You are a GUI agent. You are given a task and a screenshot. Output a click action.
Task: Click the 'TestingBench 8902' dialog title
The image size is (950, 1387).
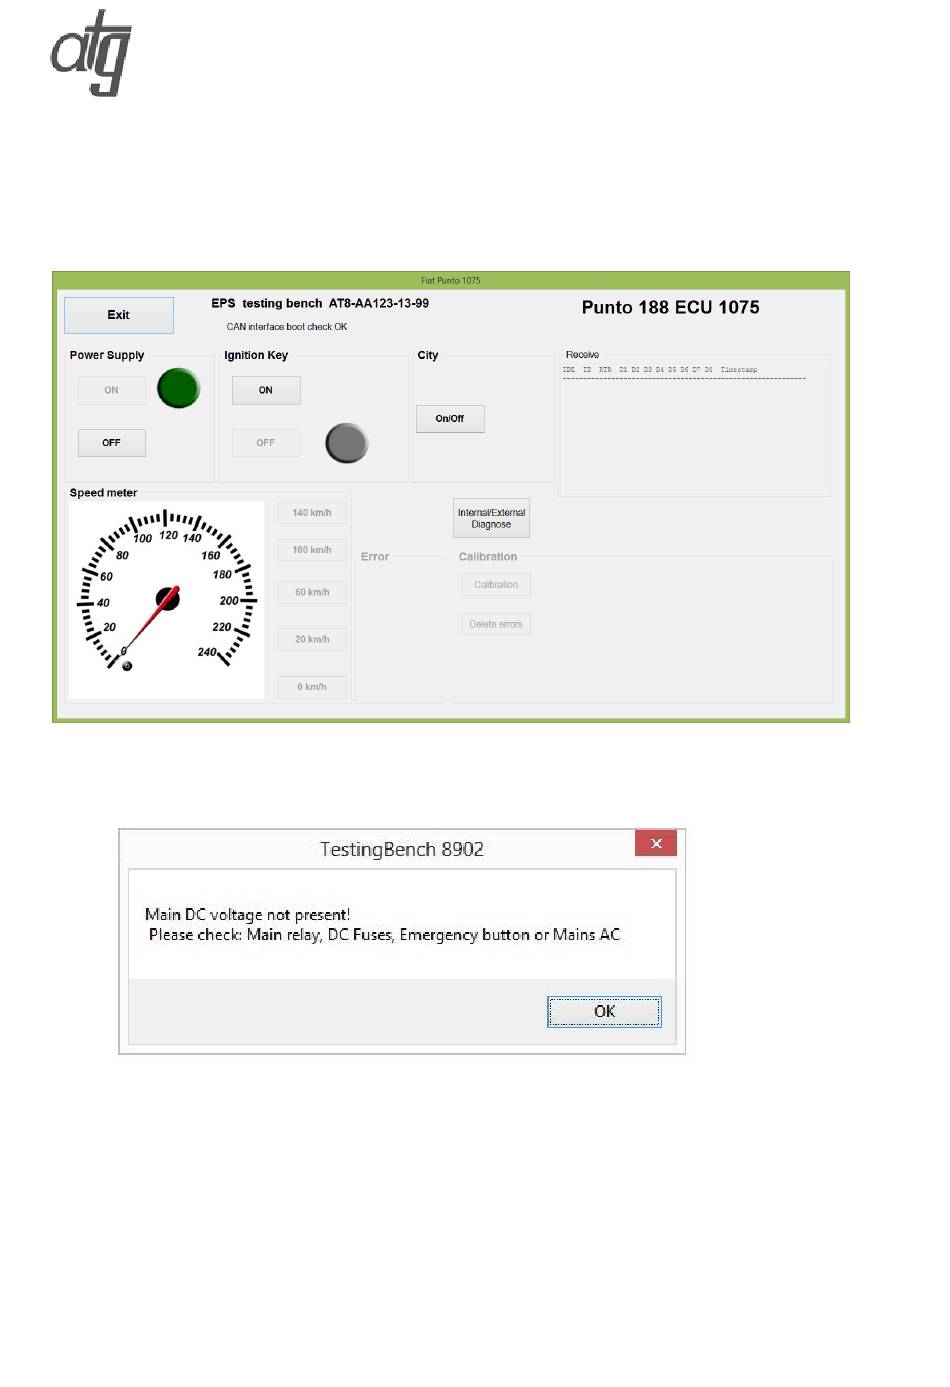(x=402, y=849)
